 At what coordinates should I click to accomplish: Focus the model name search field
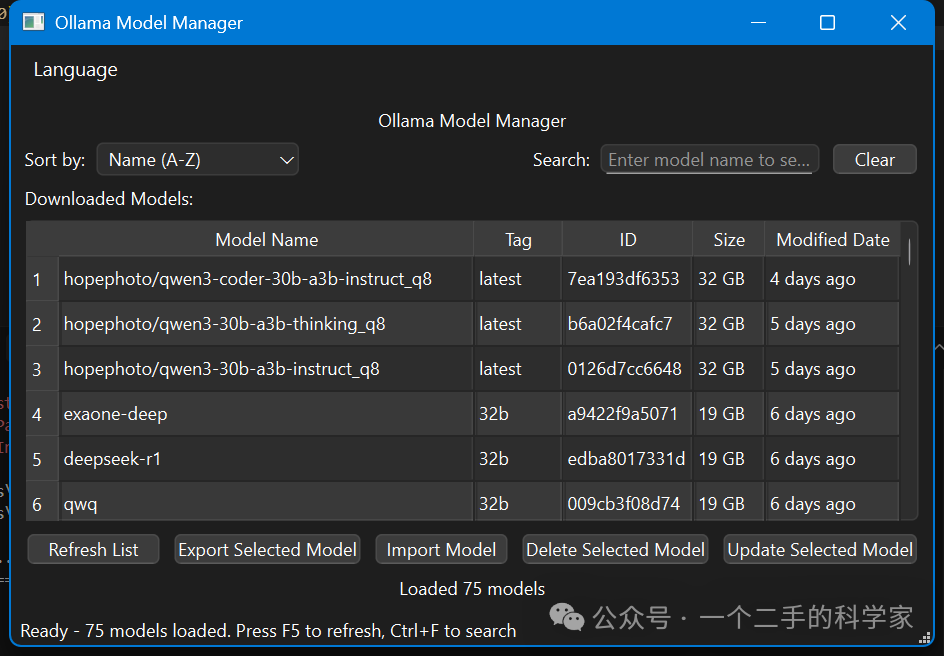pos(709,159)
